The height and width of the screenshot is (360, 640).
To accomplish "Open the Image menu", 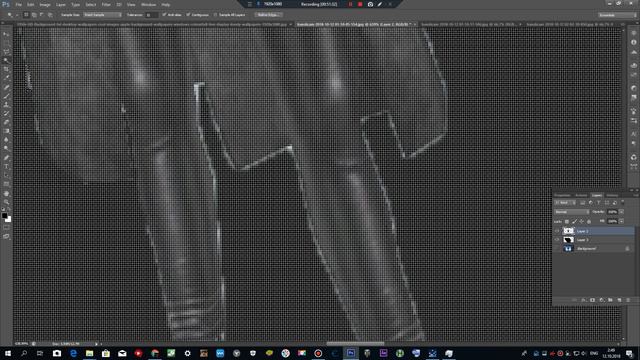I will [x=45, y=4].
